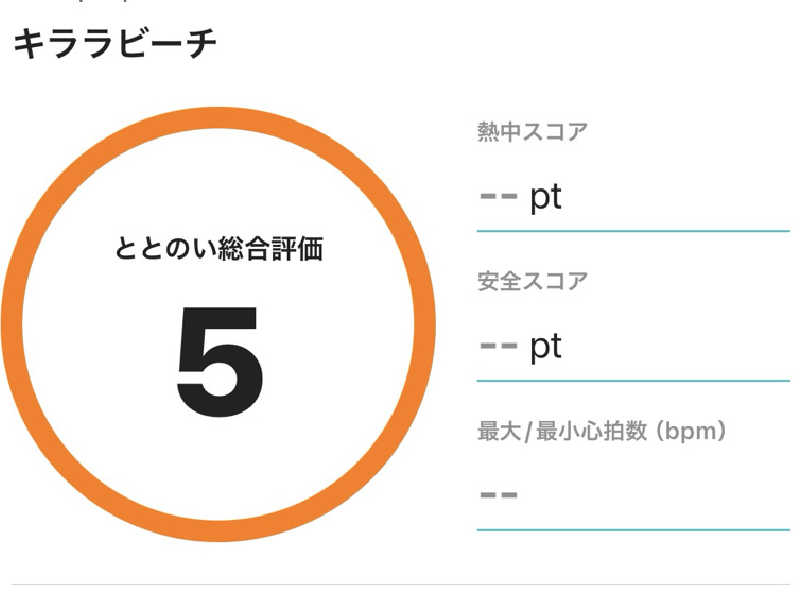Click the large number 5 score
The height and width of the screenshot is (600, 800).
(x=219, y=362)
